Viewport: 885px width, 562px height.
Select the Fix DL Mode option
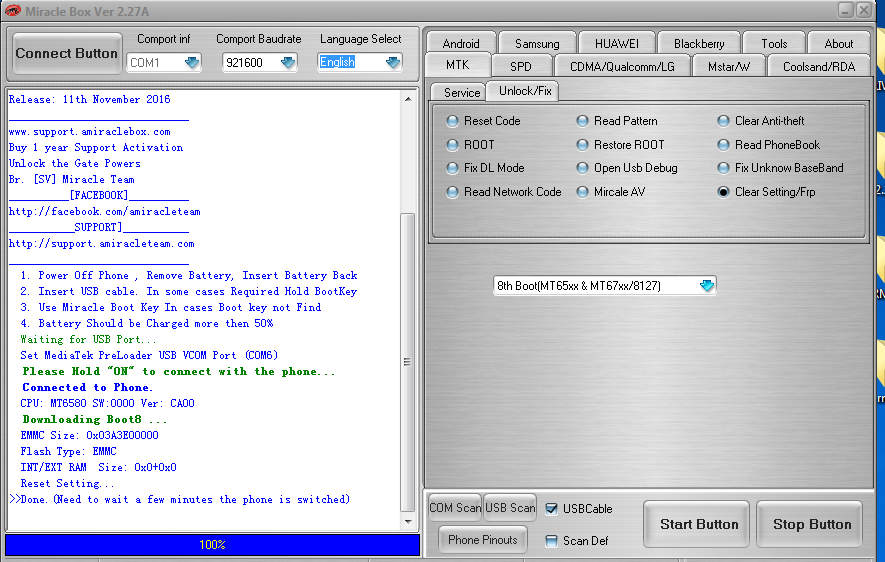click(452, 168)
